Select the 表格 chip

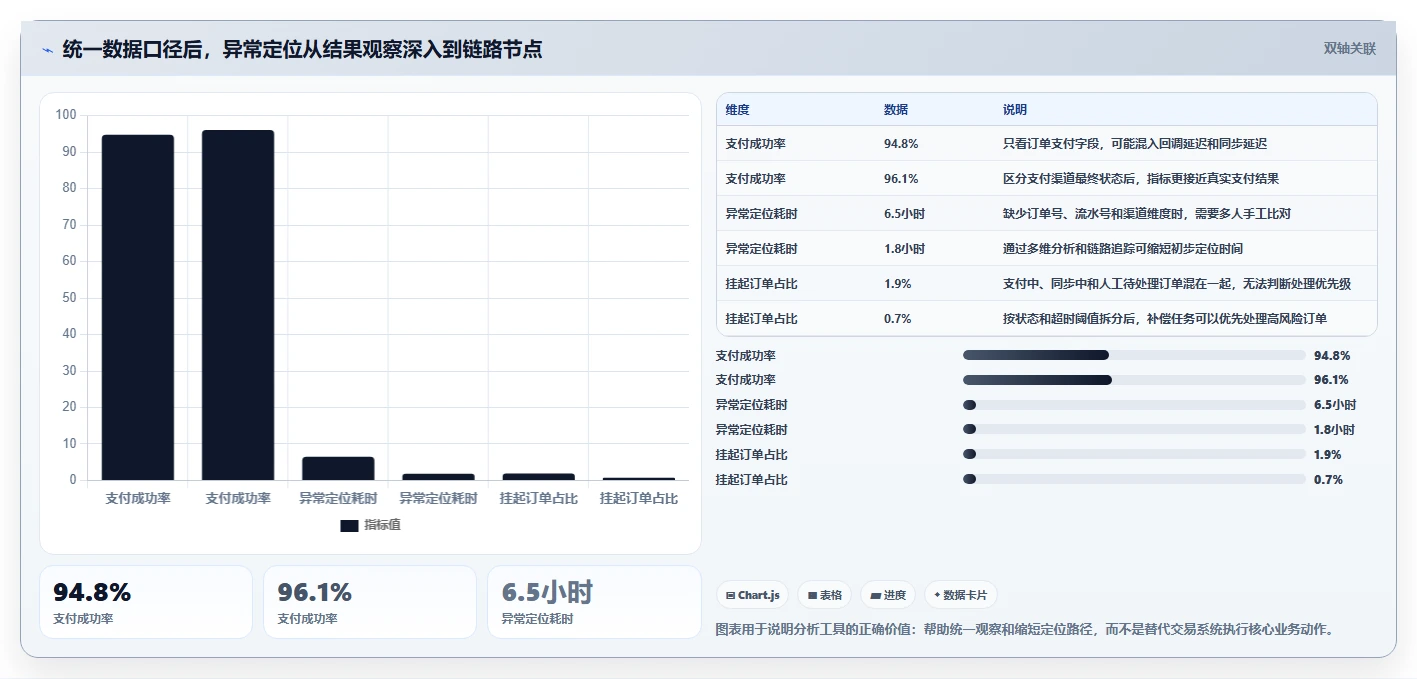(x=824, y=595)
